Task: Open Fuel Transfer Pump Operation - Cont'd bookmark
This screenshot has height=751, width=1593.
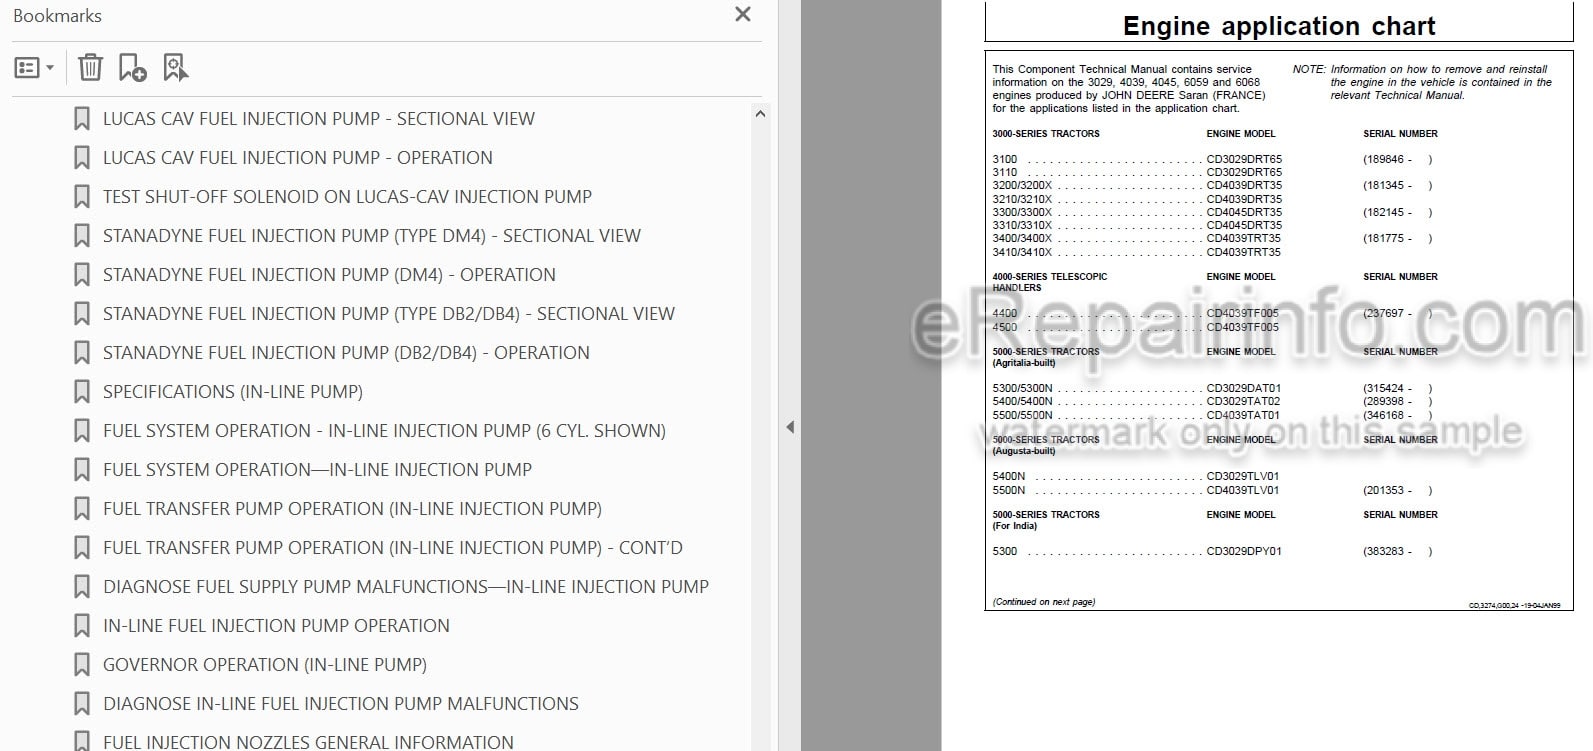Action: click(393, 547)
